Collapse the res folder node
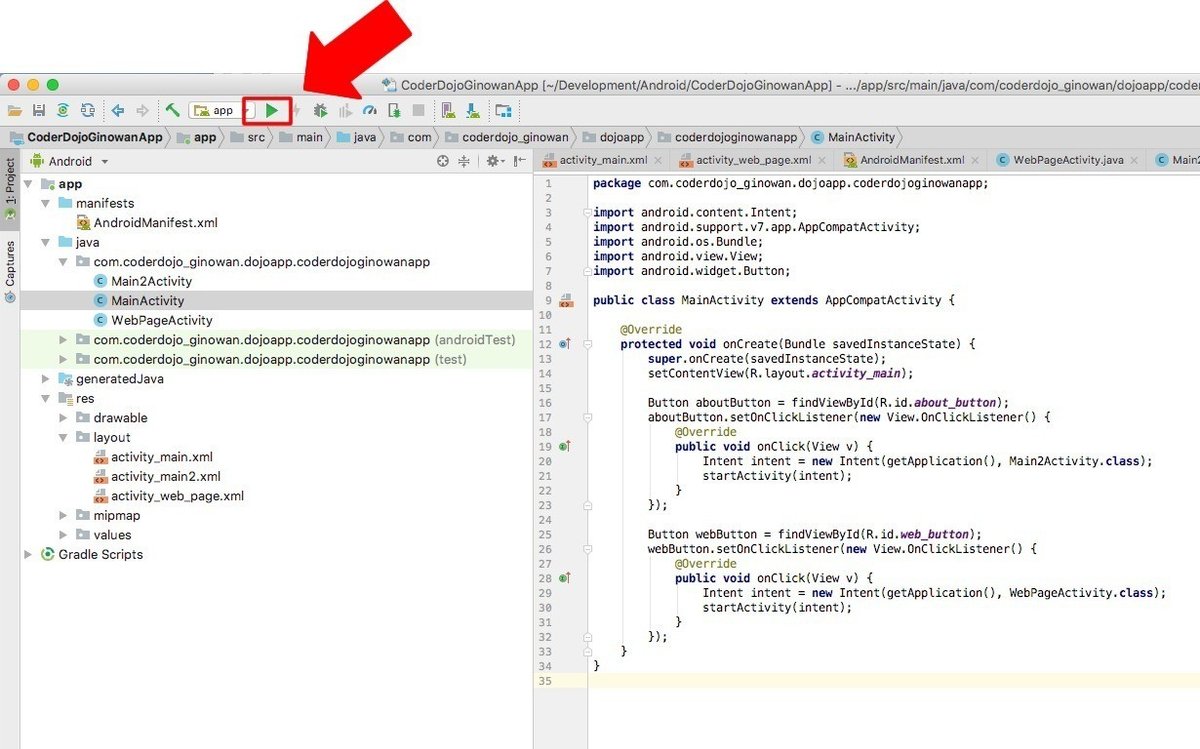Viewport: 1200px width, 749px height. (x=46, y=398)
